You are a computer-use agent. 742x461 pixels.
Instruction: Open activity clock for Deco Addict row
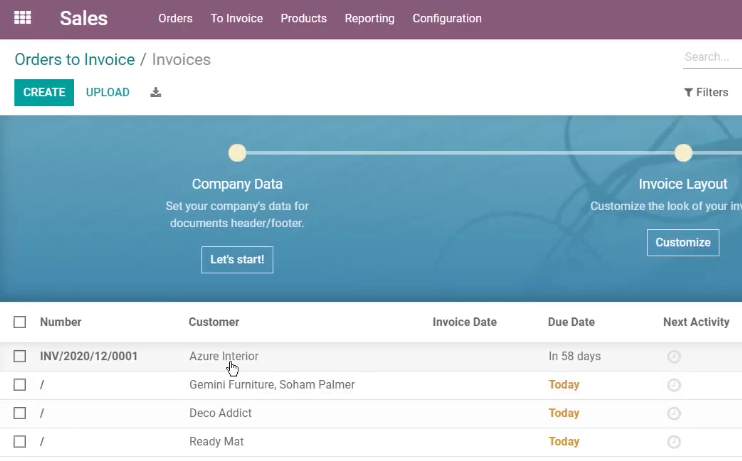[674, 413]
